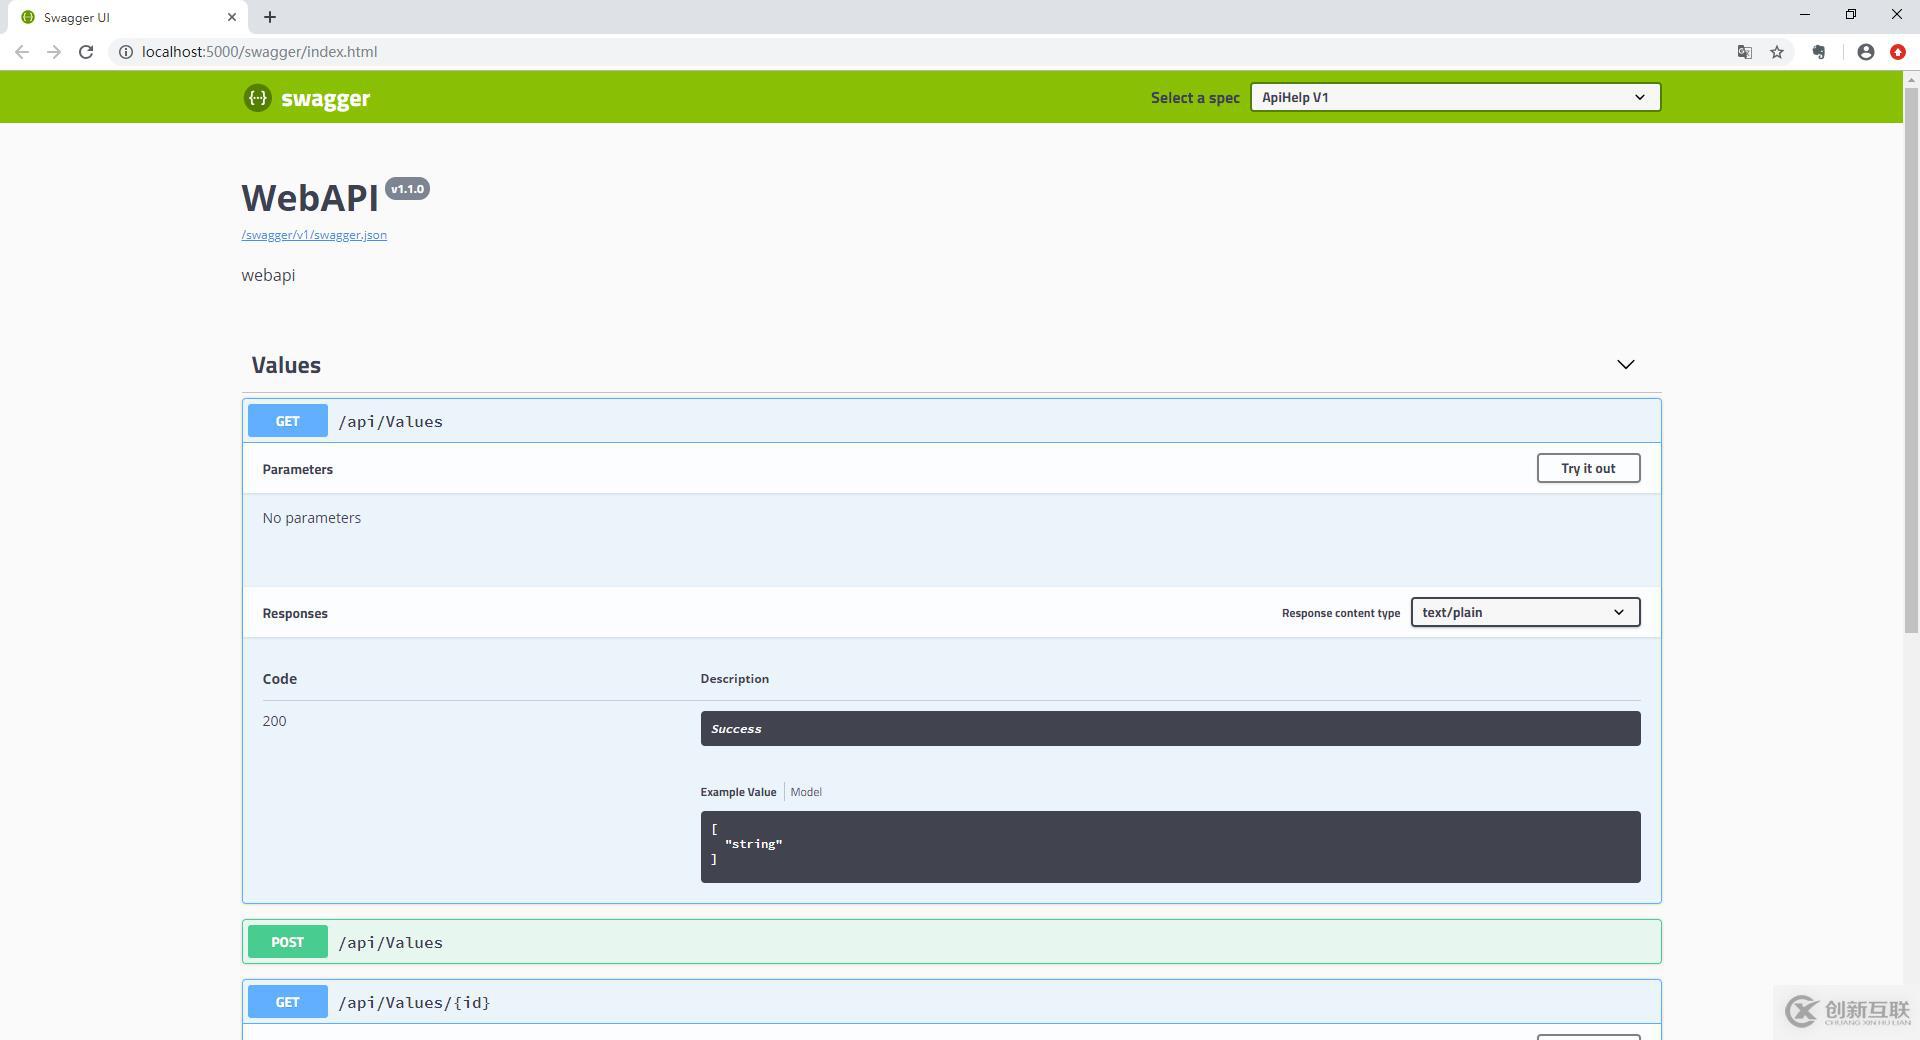Click the WebAPI title heading
This screenshot has width=1920, height=1040.
click(x=310, y=198)
